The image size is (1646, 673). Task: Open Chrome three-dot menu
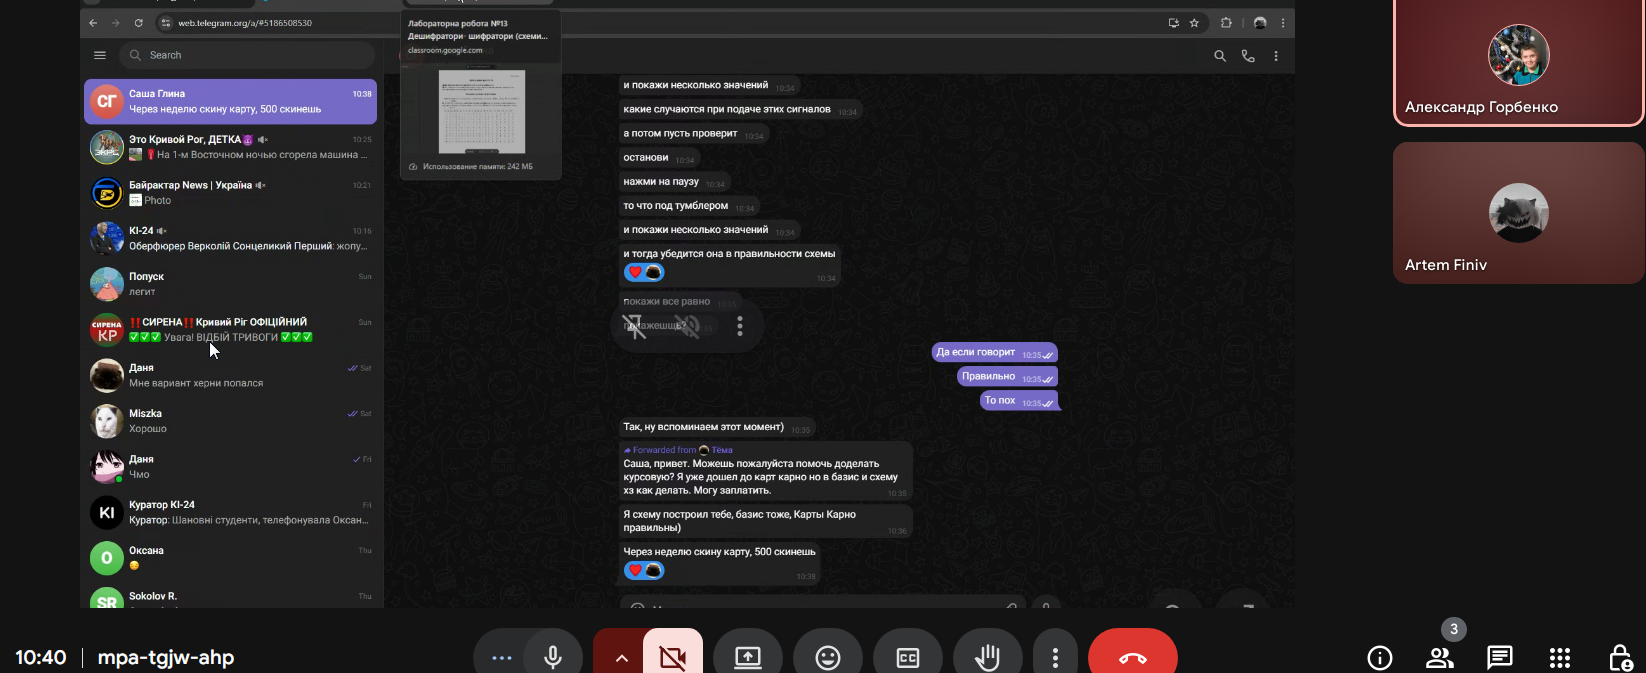[1283, 23]
